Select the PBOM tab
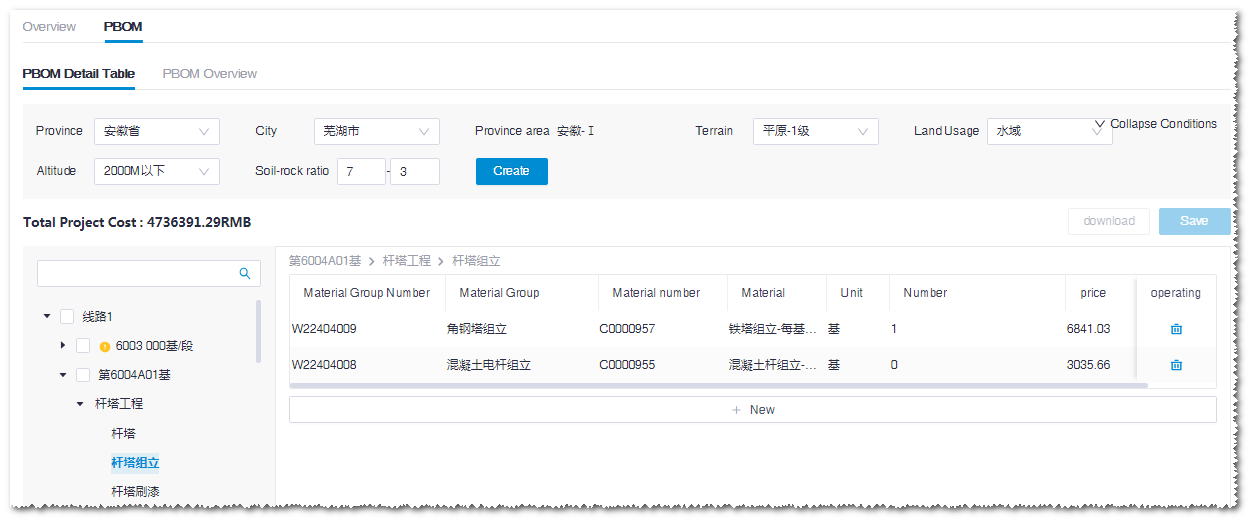The width and height of the screenshot is (1255, 525). (123, 27)
